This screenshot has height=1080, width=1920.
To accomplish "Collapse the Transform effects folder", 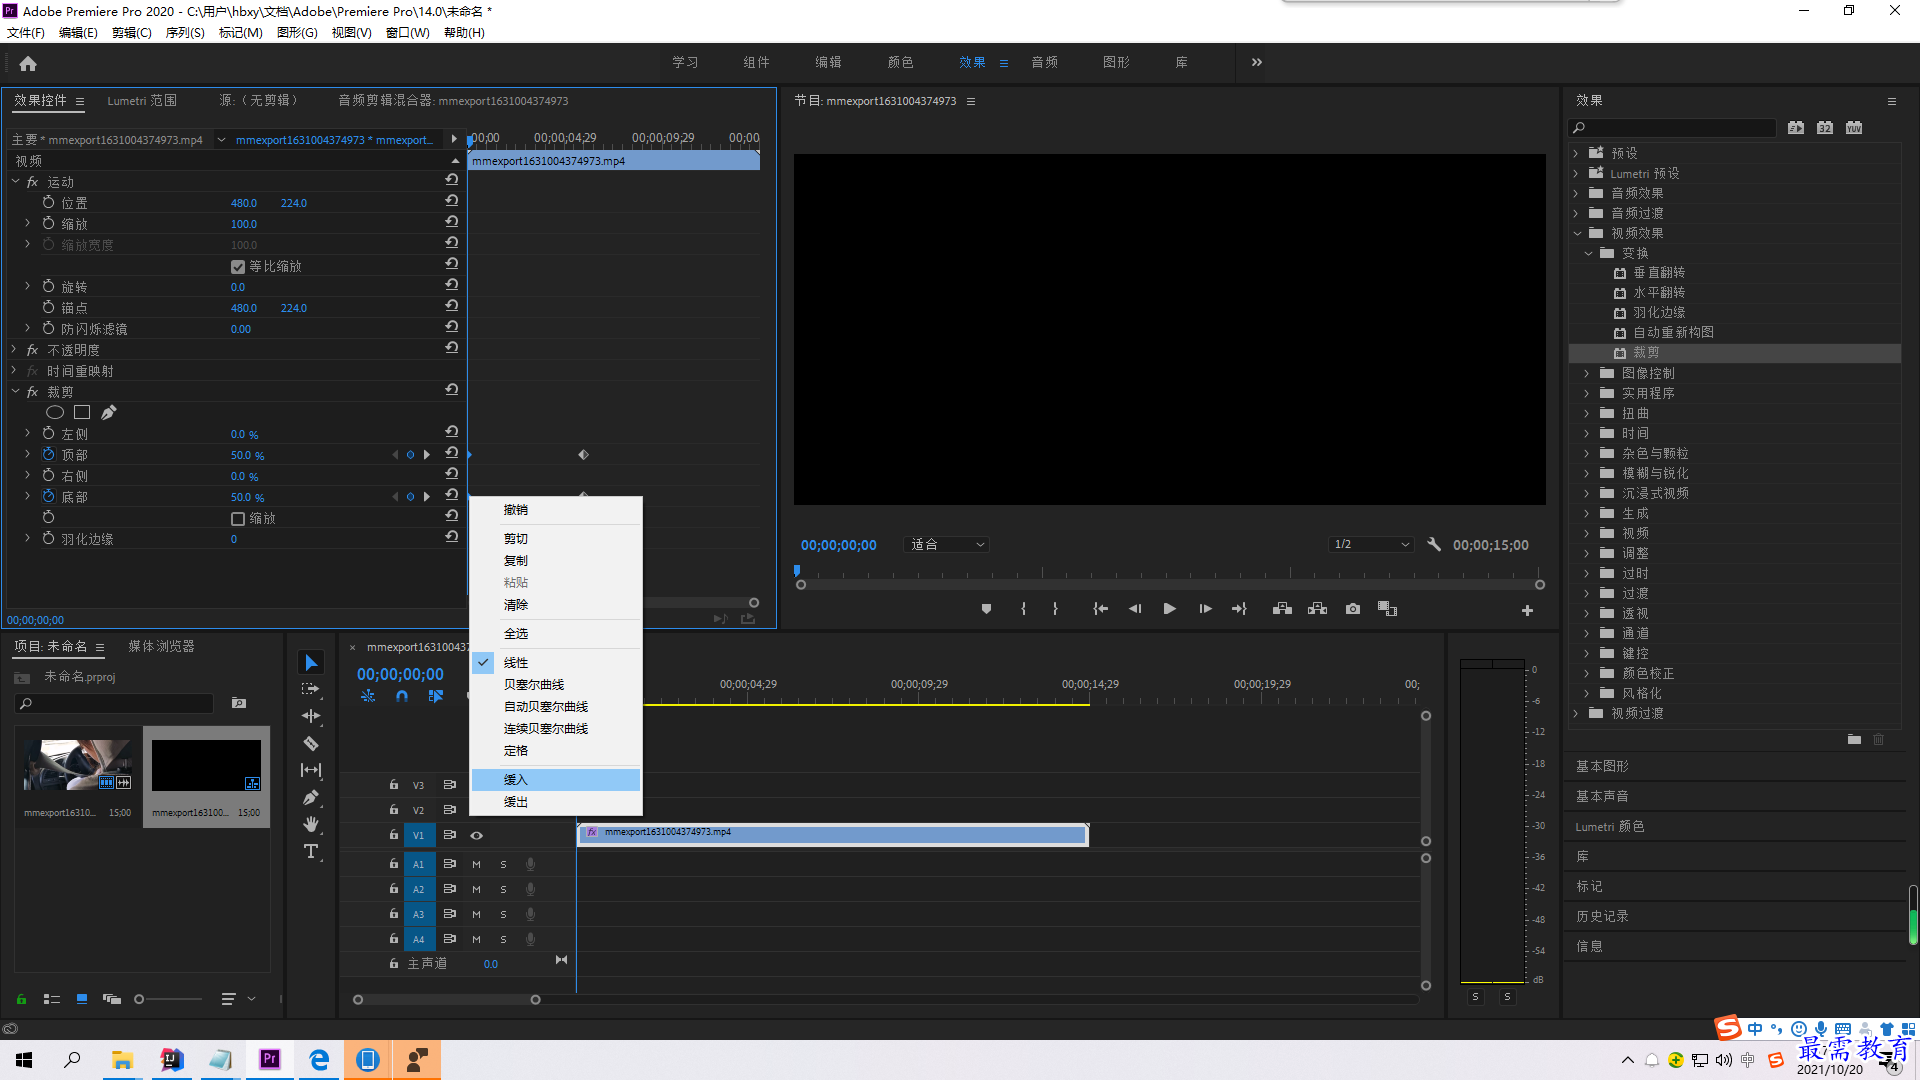I will tap(1587, 253).
